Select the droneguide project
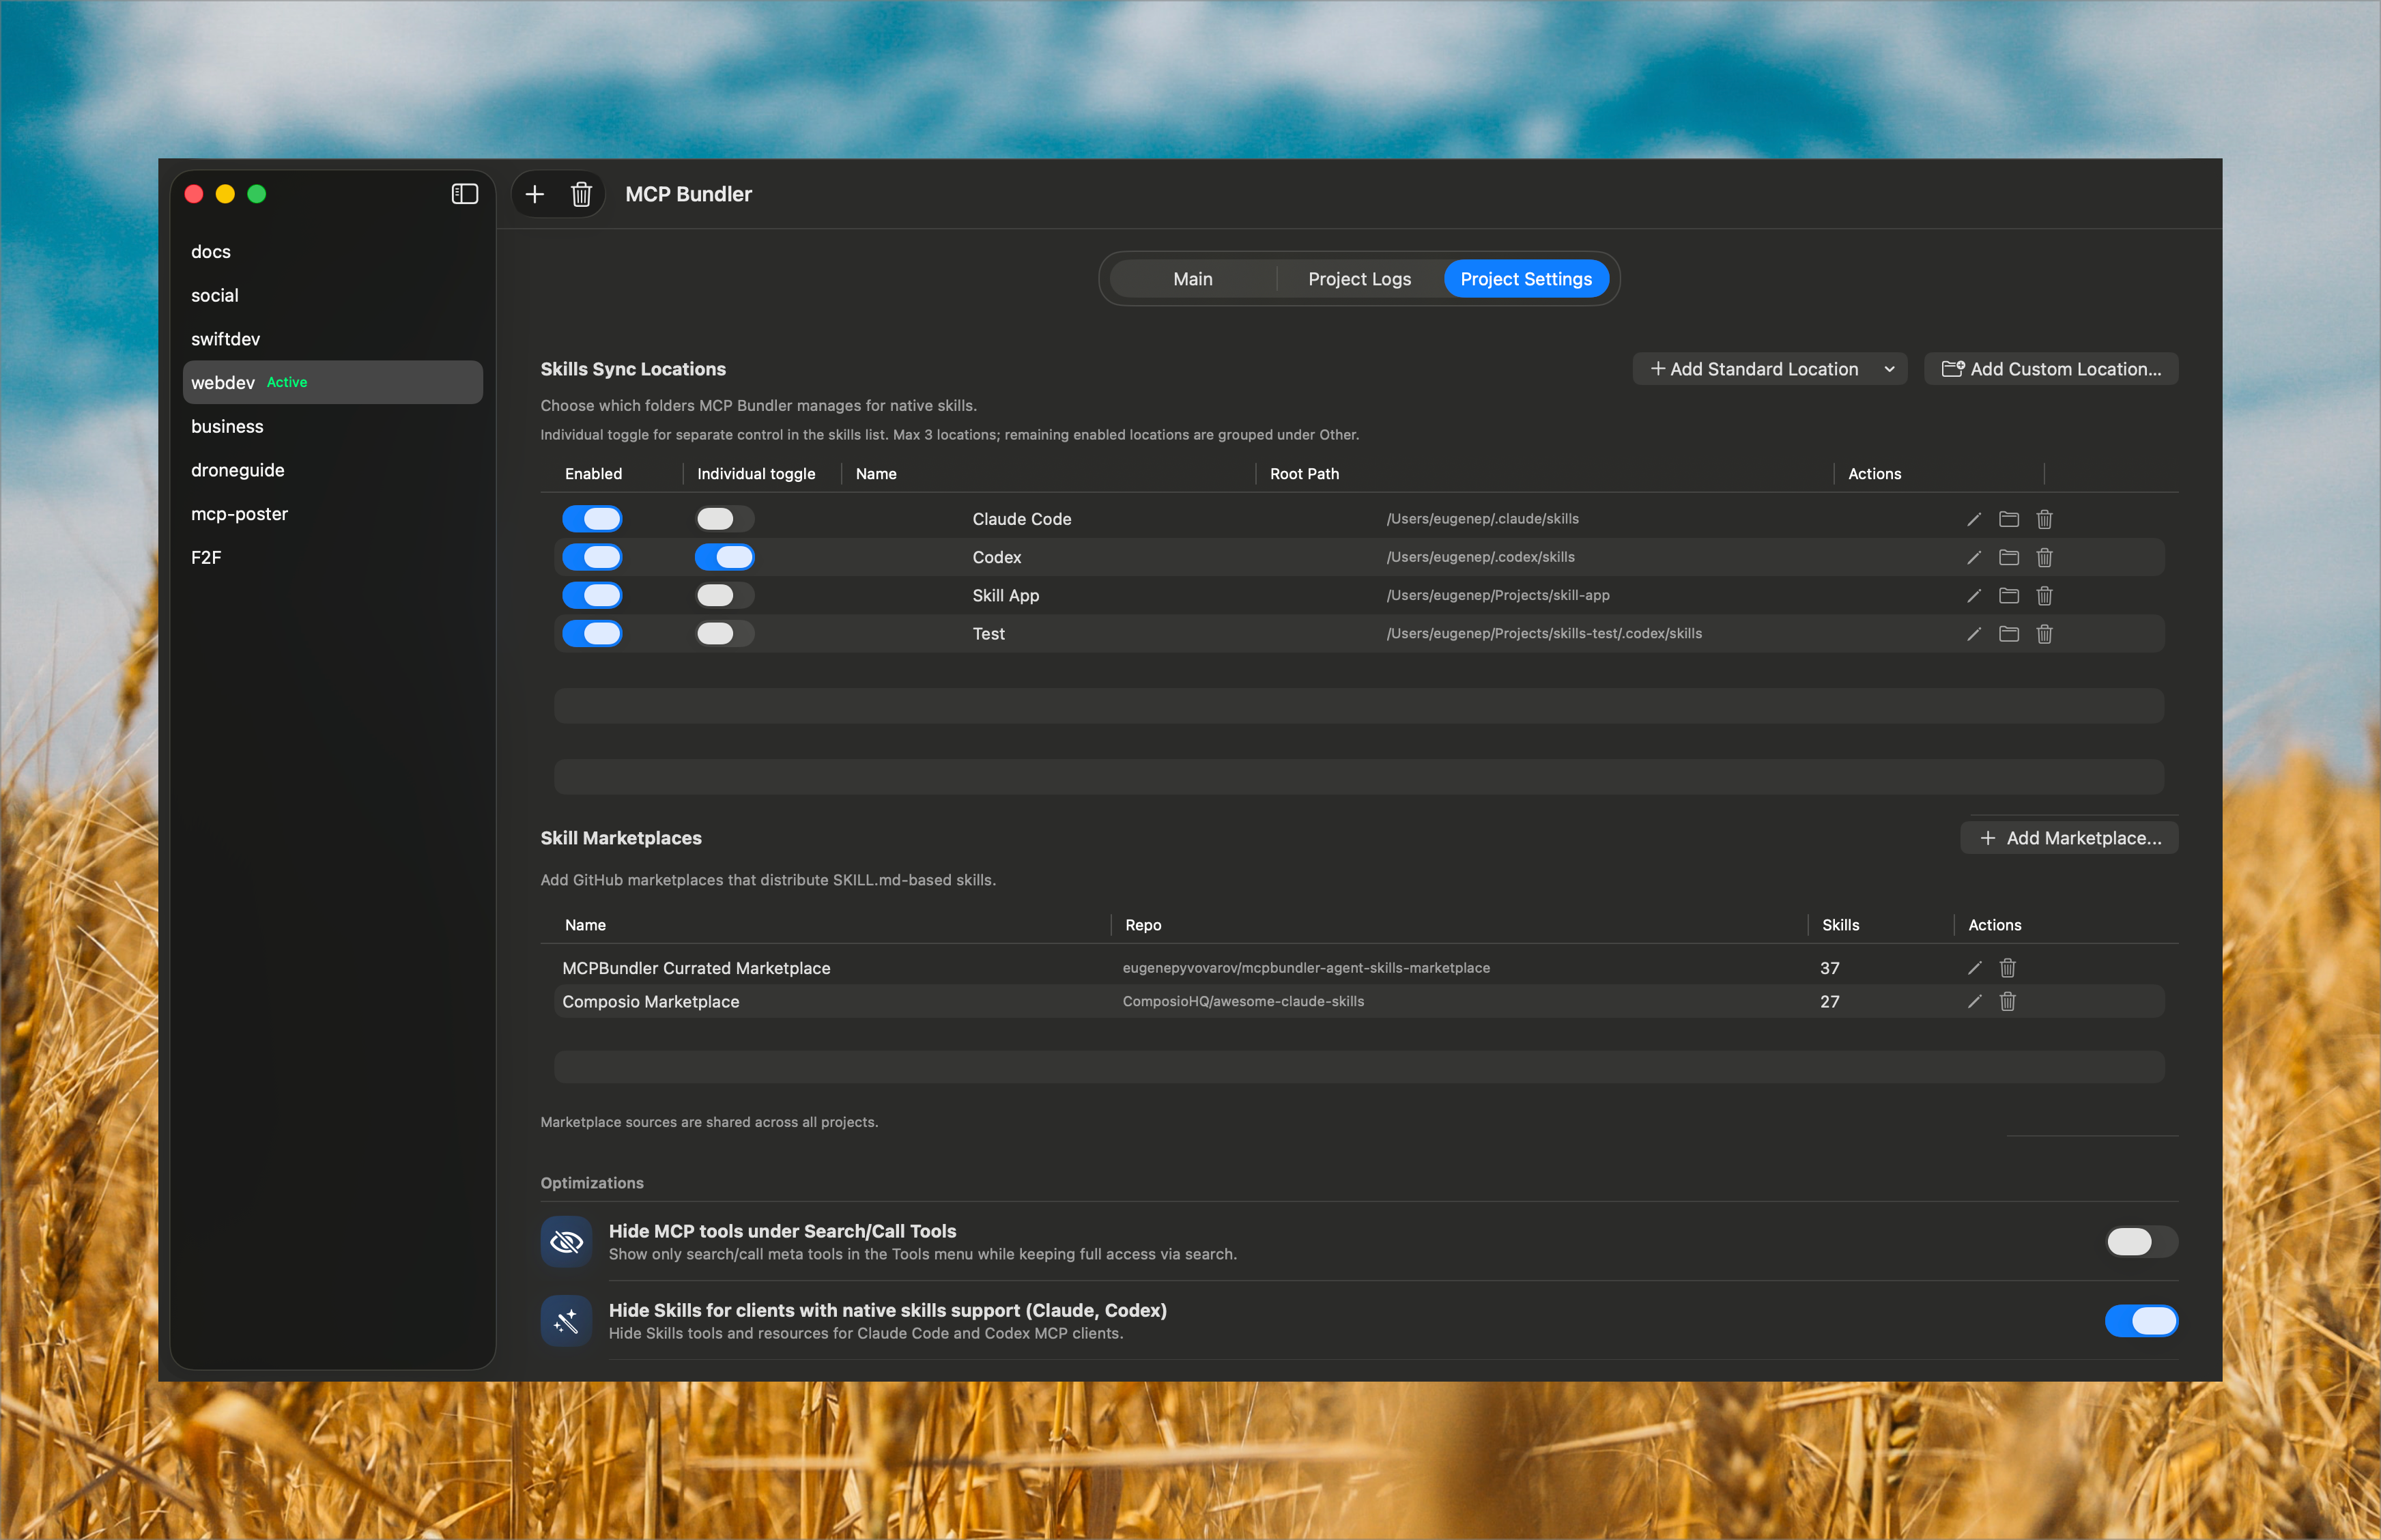 pyautogui.click(x=333, y=470)
